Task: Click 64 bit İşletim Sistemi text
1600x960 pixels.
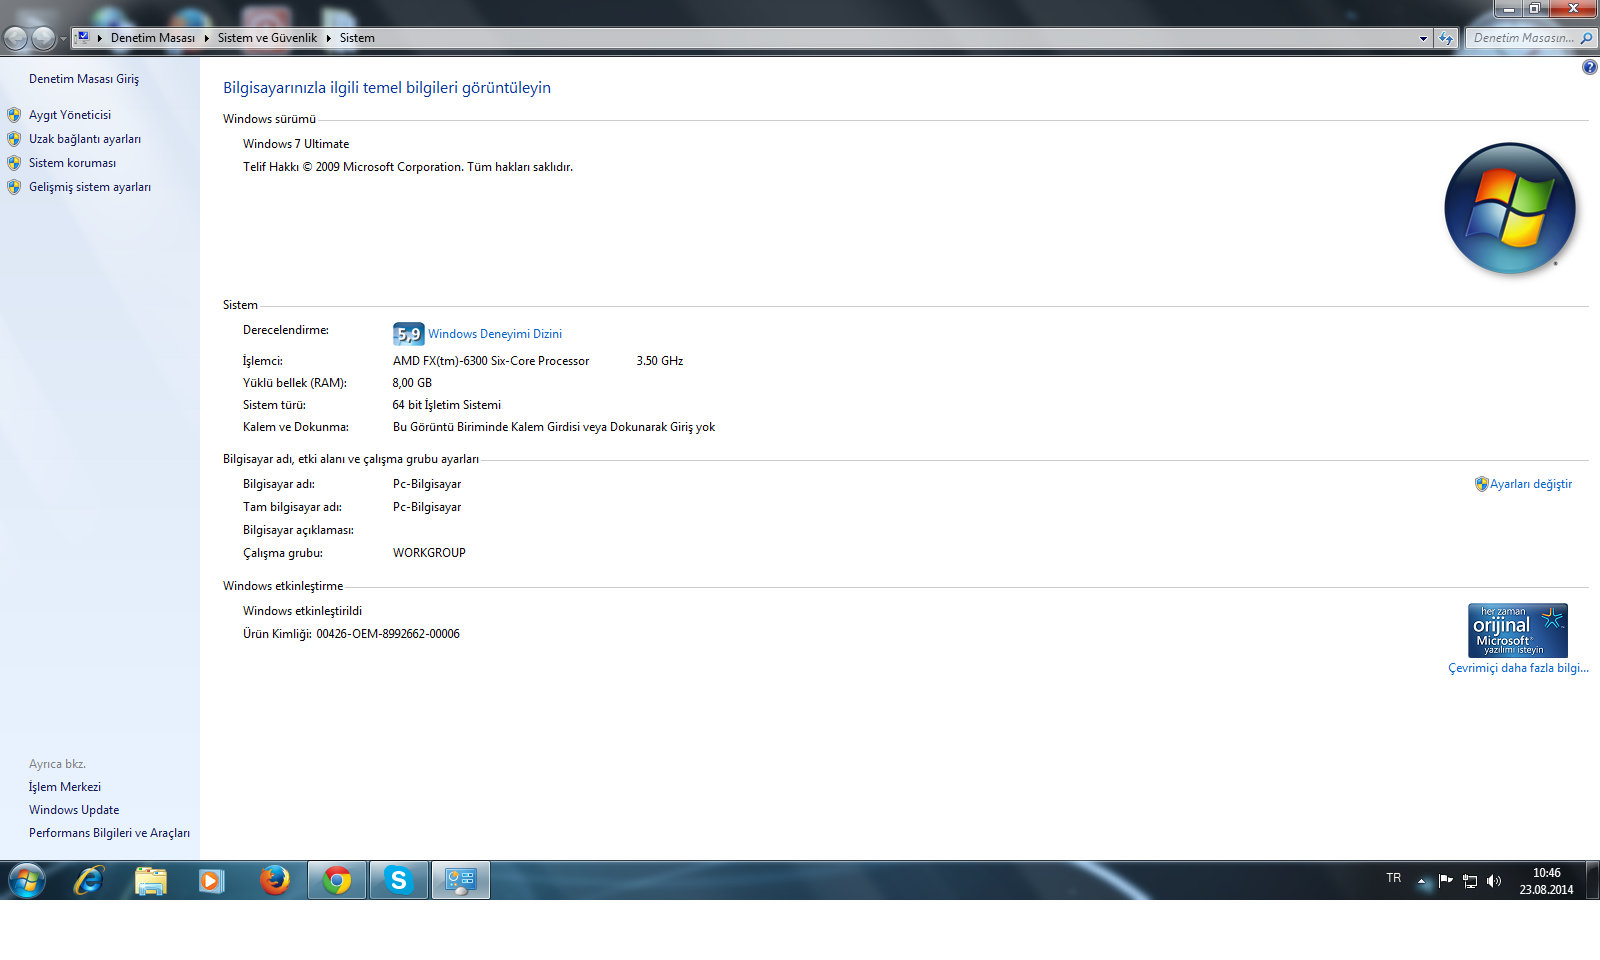Action: coord(447,405)
